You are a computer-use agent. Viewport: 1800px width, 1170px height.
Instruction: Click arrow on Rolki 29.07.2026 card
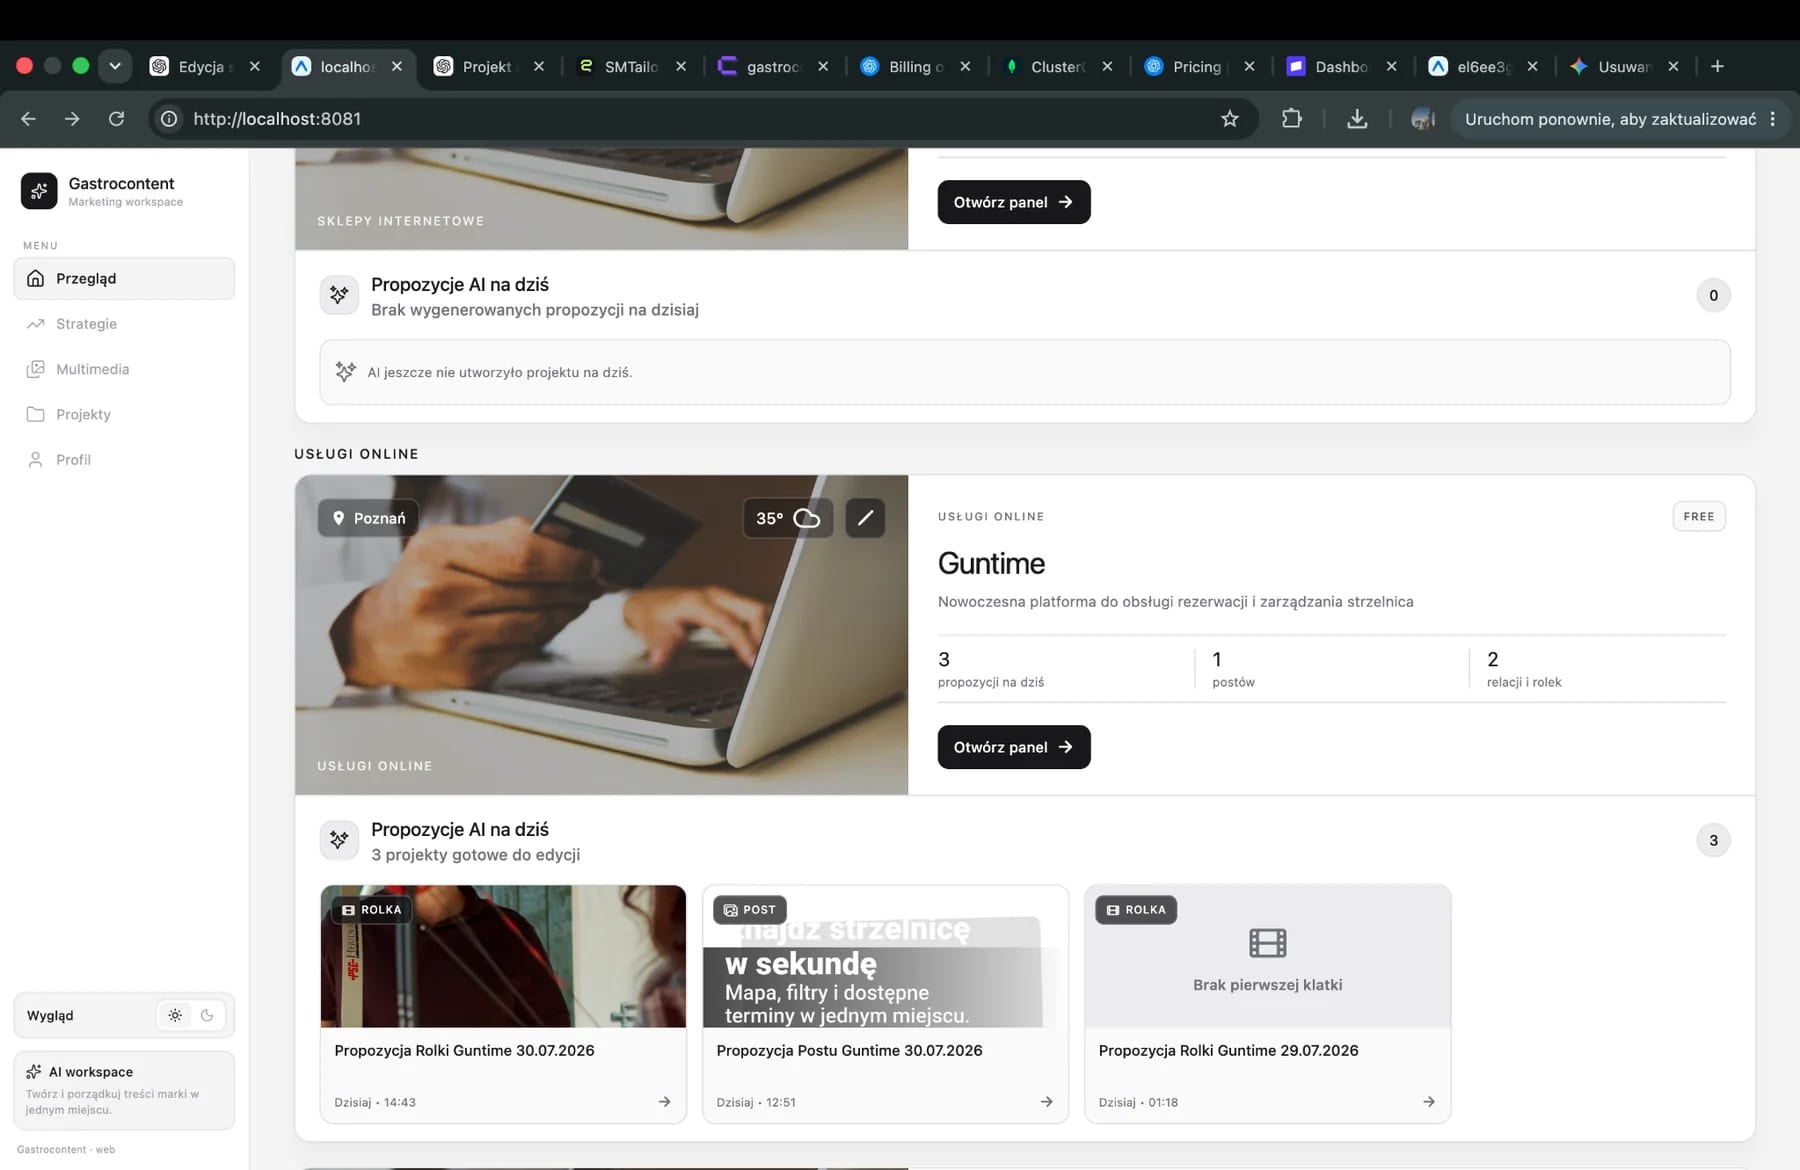tap(1428, 1101)
